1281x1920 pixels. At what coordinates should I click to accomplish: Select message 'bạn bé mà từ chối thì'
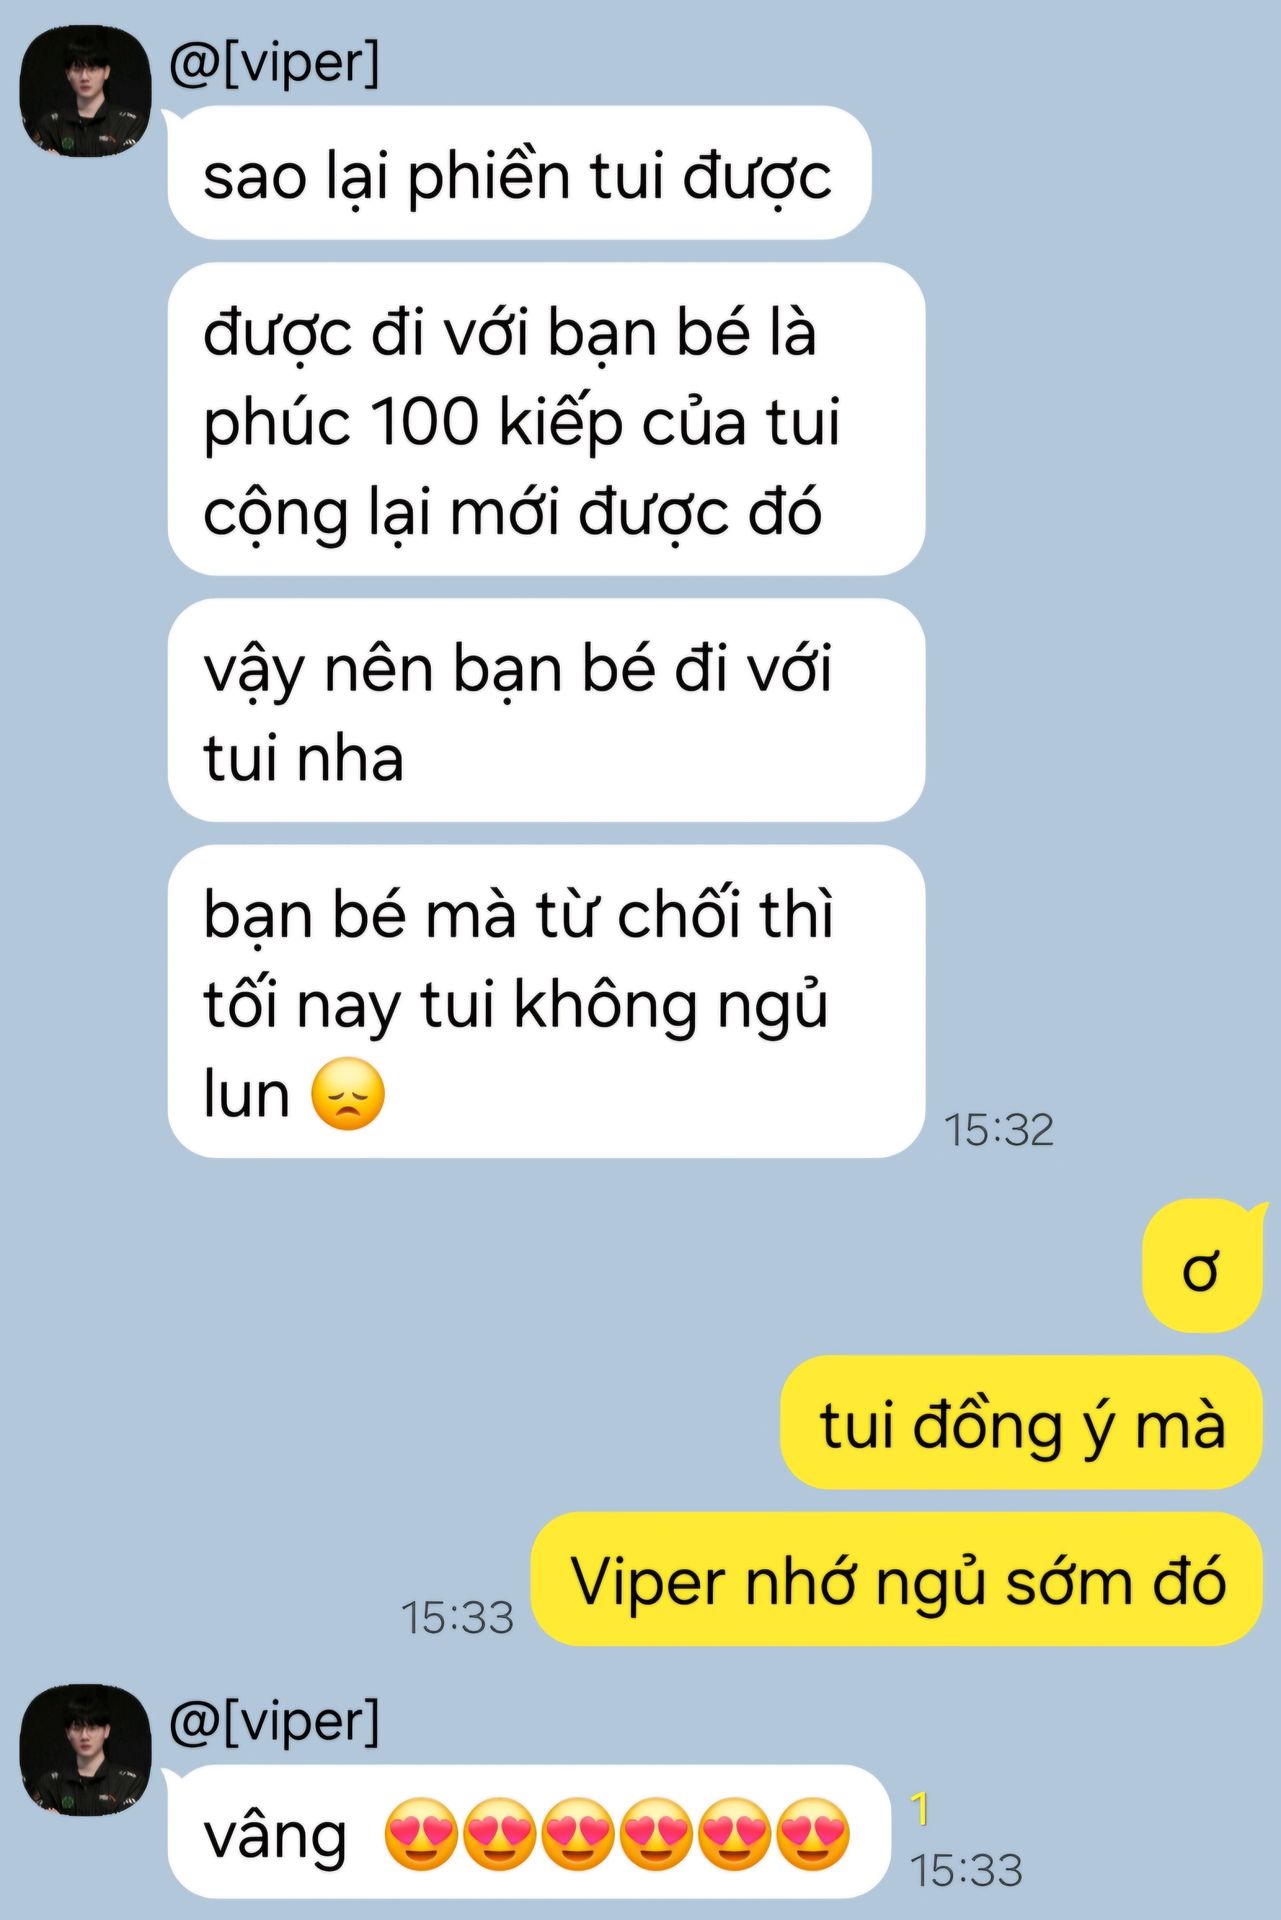(546, 1002)
